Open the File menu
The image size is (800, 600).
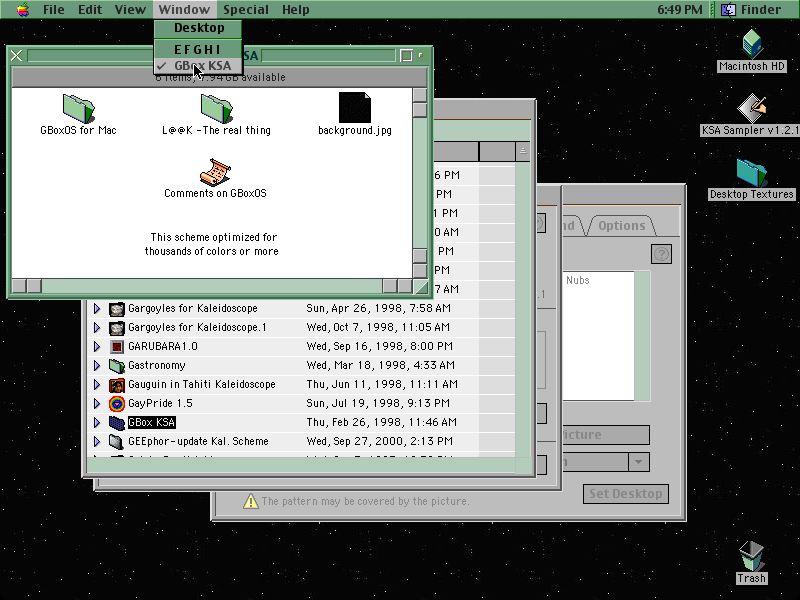click(54, 9)
